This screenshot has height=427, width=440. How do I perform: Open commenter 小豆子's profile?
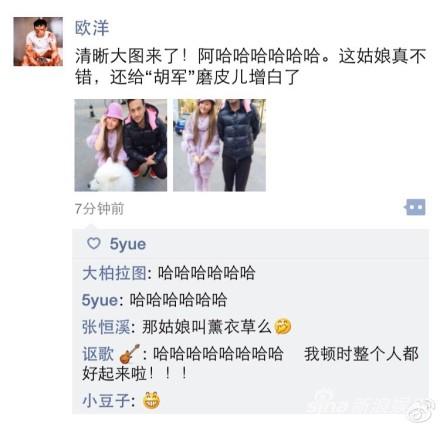(106, 401)
